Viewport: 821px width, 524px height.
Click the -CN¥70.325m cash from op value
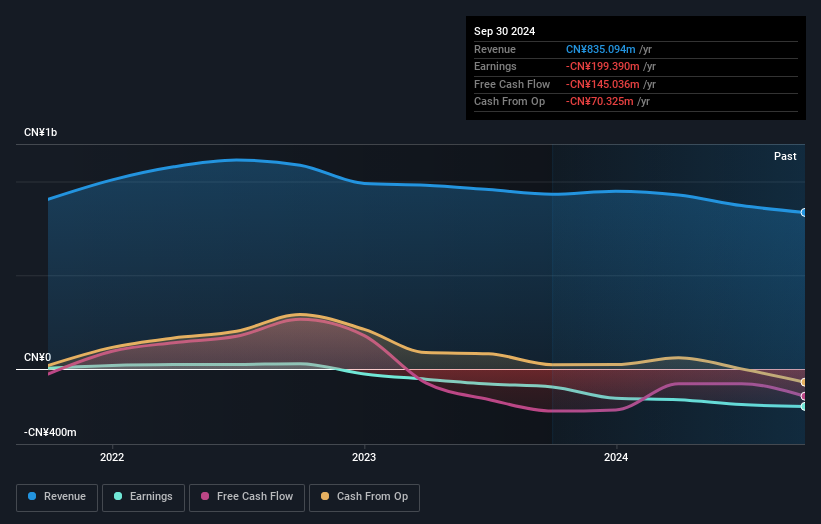click(x=600, y=102)
